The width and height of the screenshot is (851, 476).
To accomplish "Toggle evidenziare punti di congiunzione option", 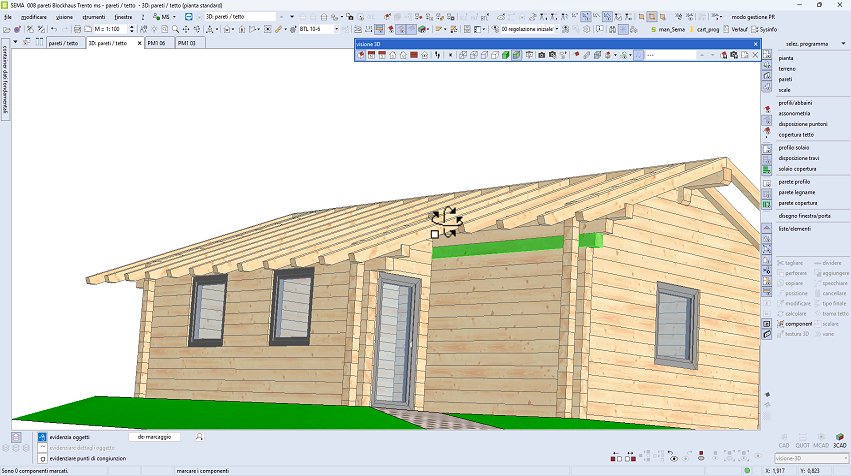I will tap(43, 458).
